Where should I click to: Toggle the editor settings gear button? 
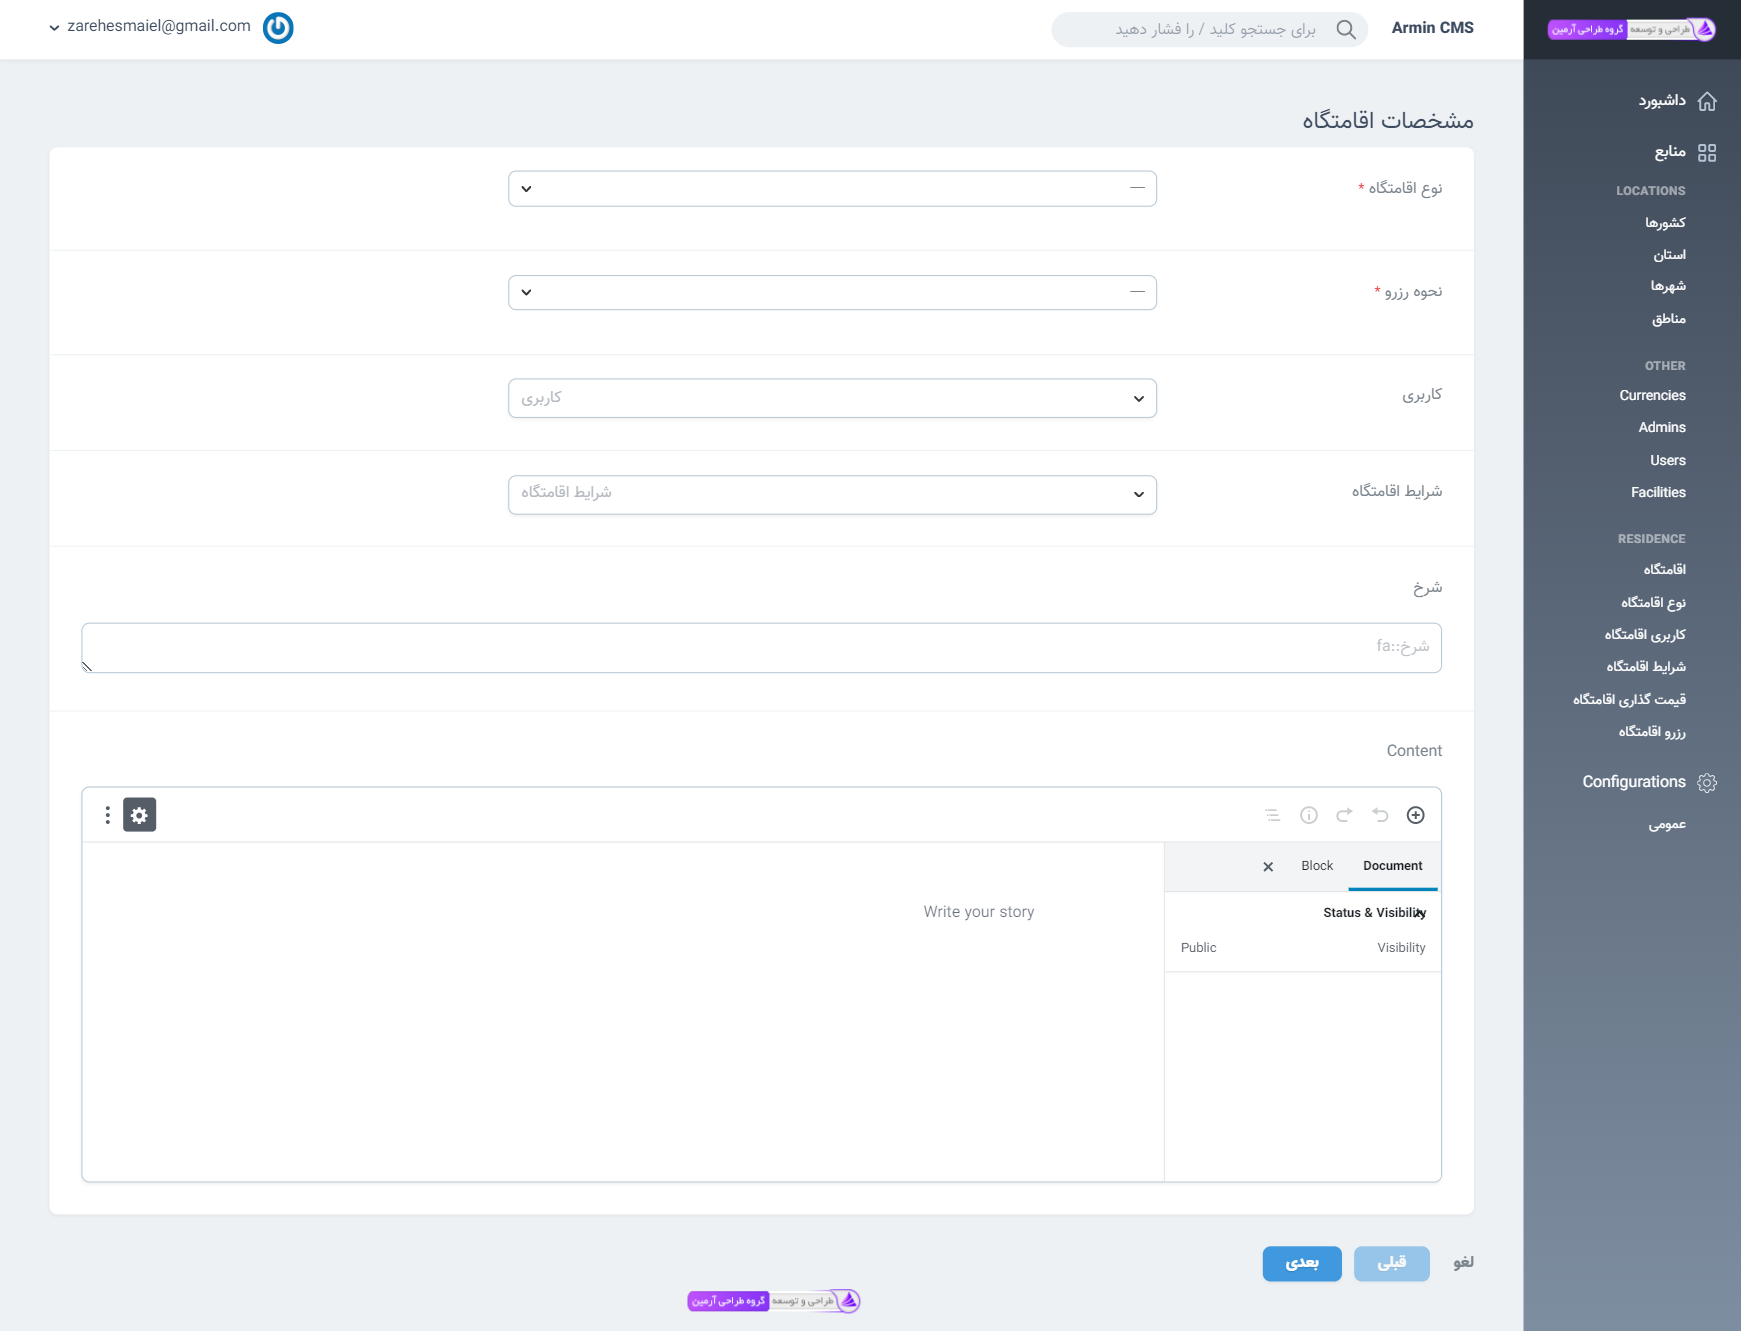click(139, 815)
